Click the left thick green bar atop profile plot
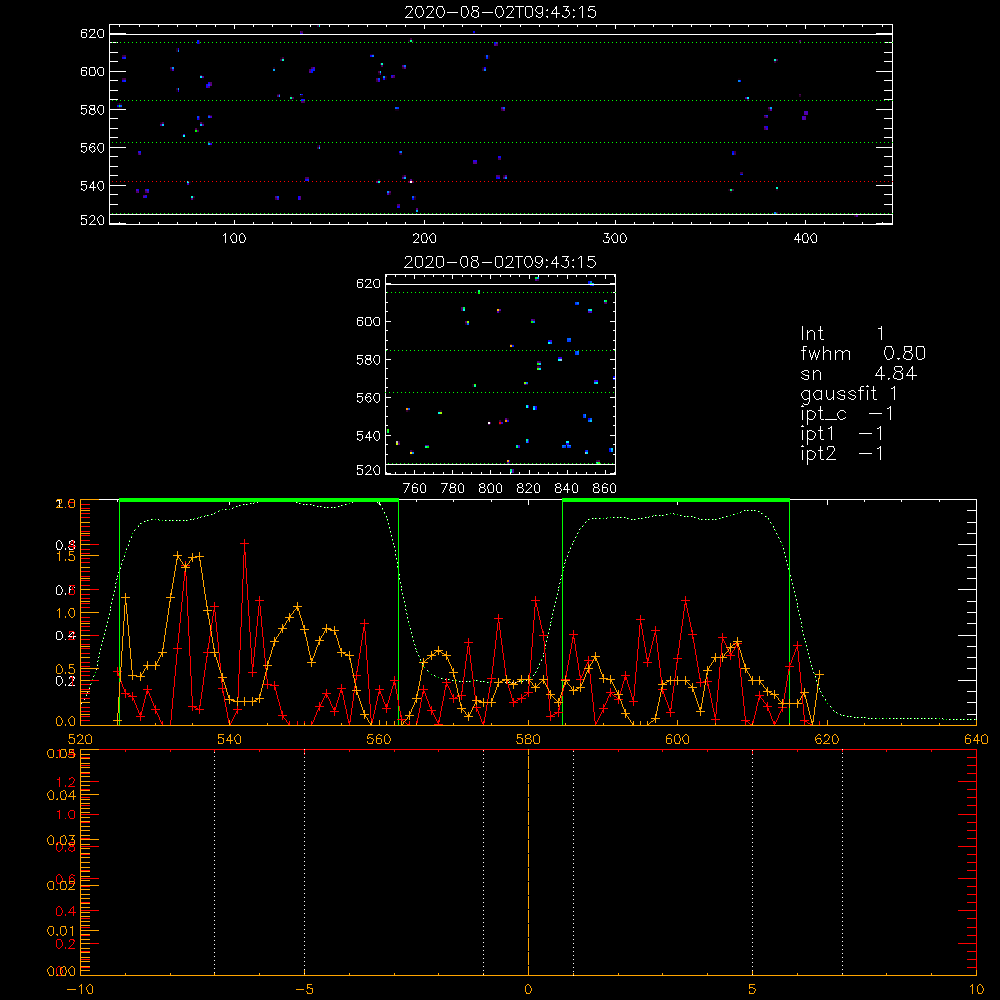 [259, 500]
